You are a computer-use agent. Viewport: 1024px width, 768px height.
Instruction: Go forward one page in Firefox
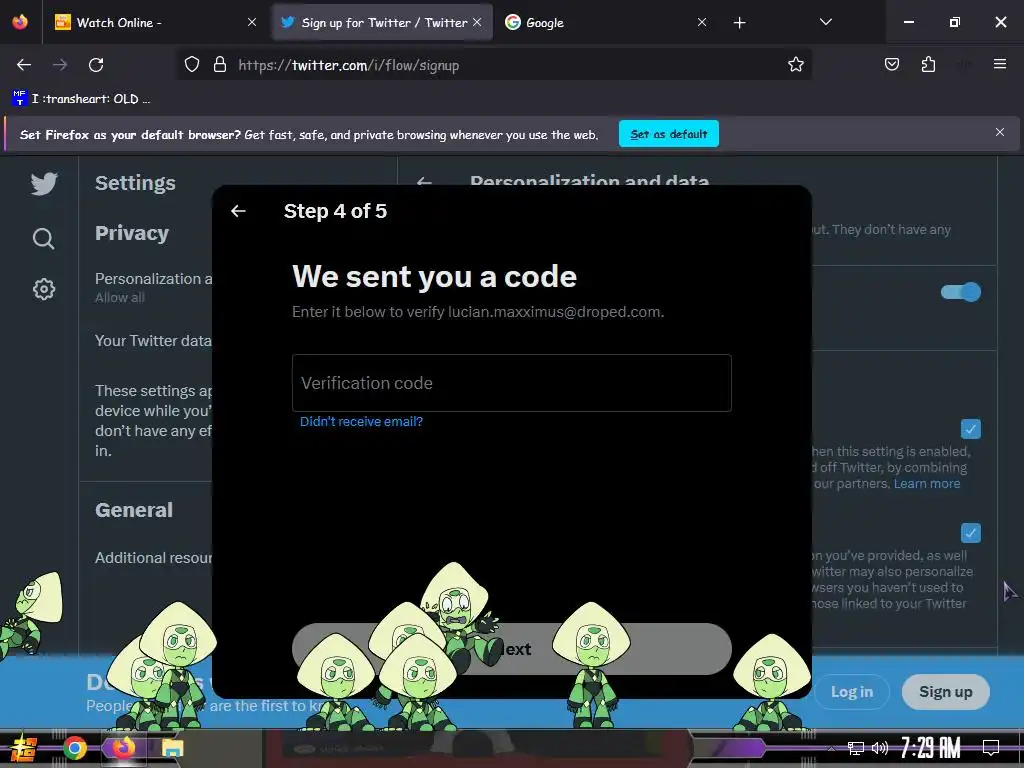[60, 65]
